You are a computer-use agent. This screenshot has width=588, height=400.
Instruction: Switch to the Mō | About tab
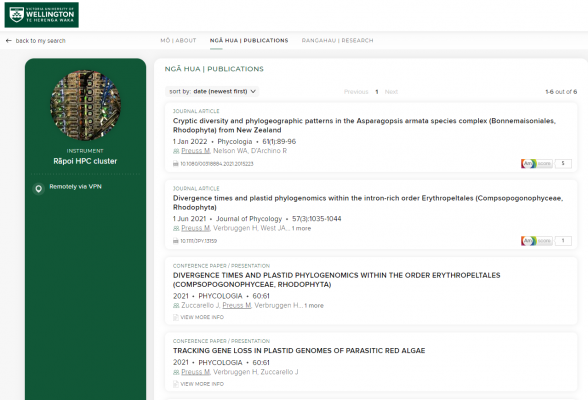click(178, 40)
